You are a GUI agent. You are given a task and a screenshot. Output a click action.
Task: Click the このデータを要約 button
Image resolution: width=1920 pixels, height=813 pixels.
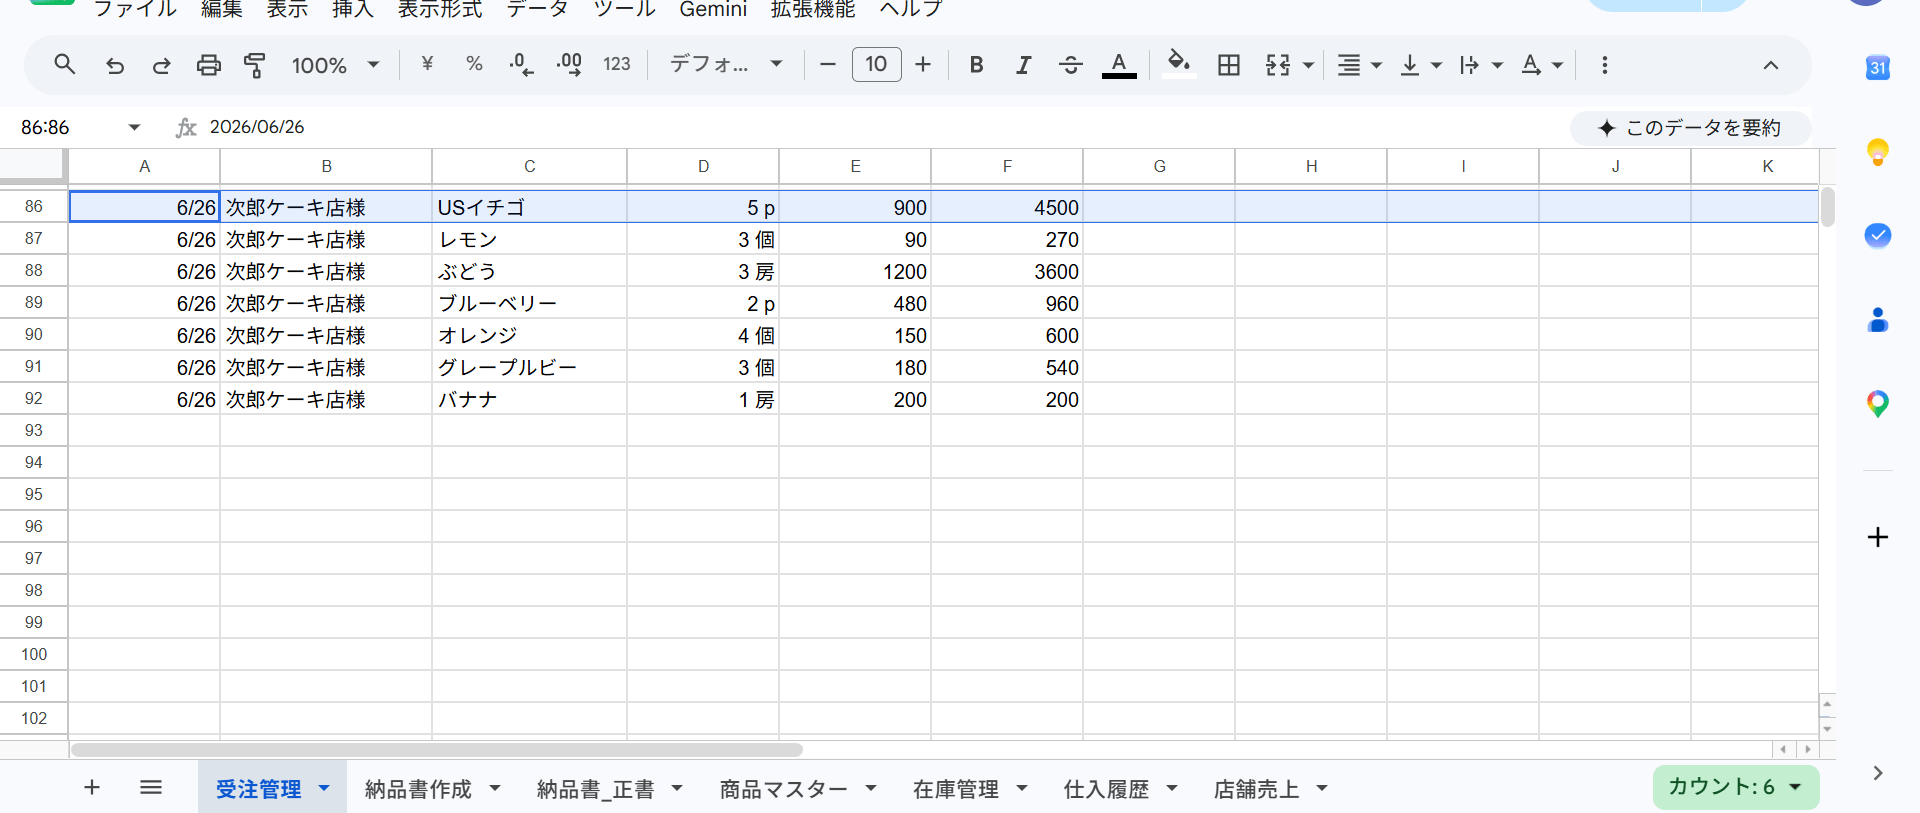(1690, 128)
